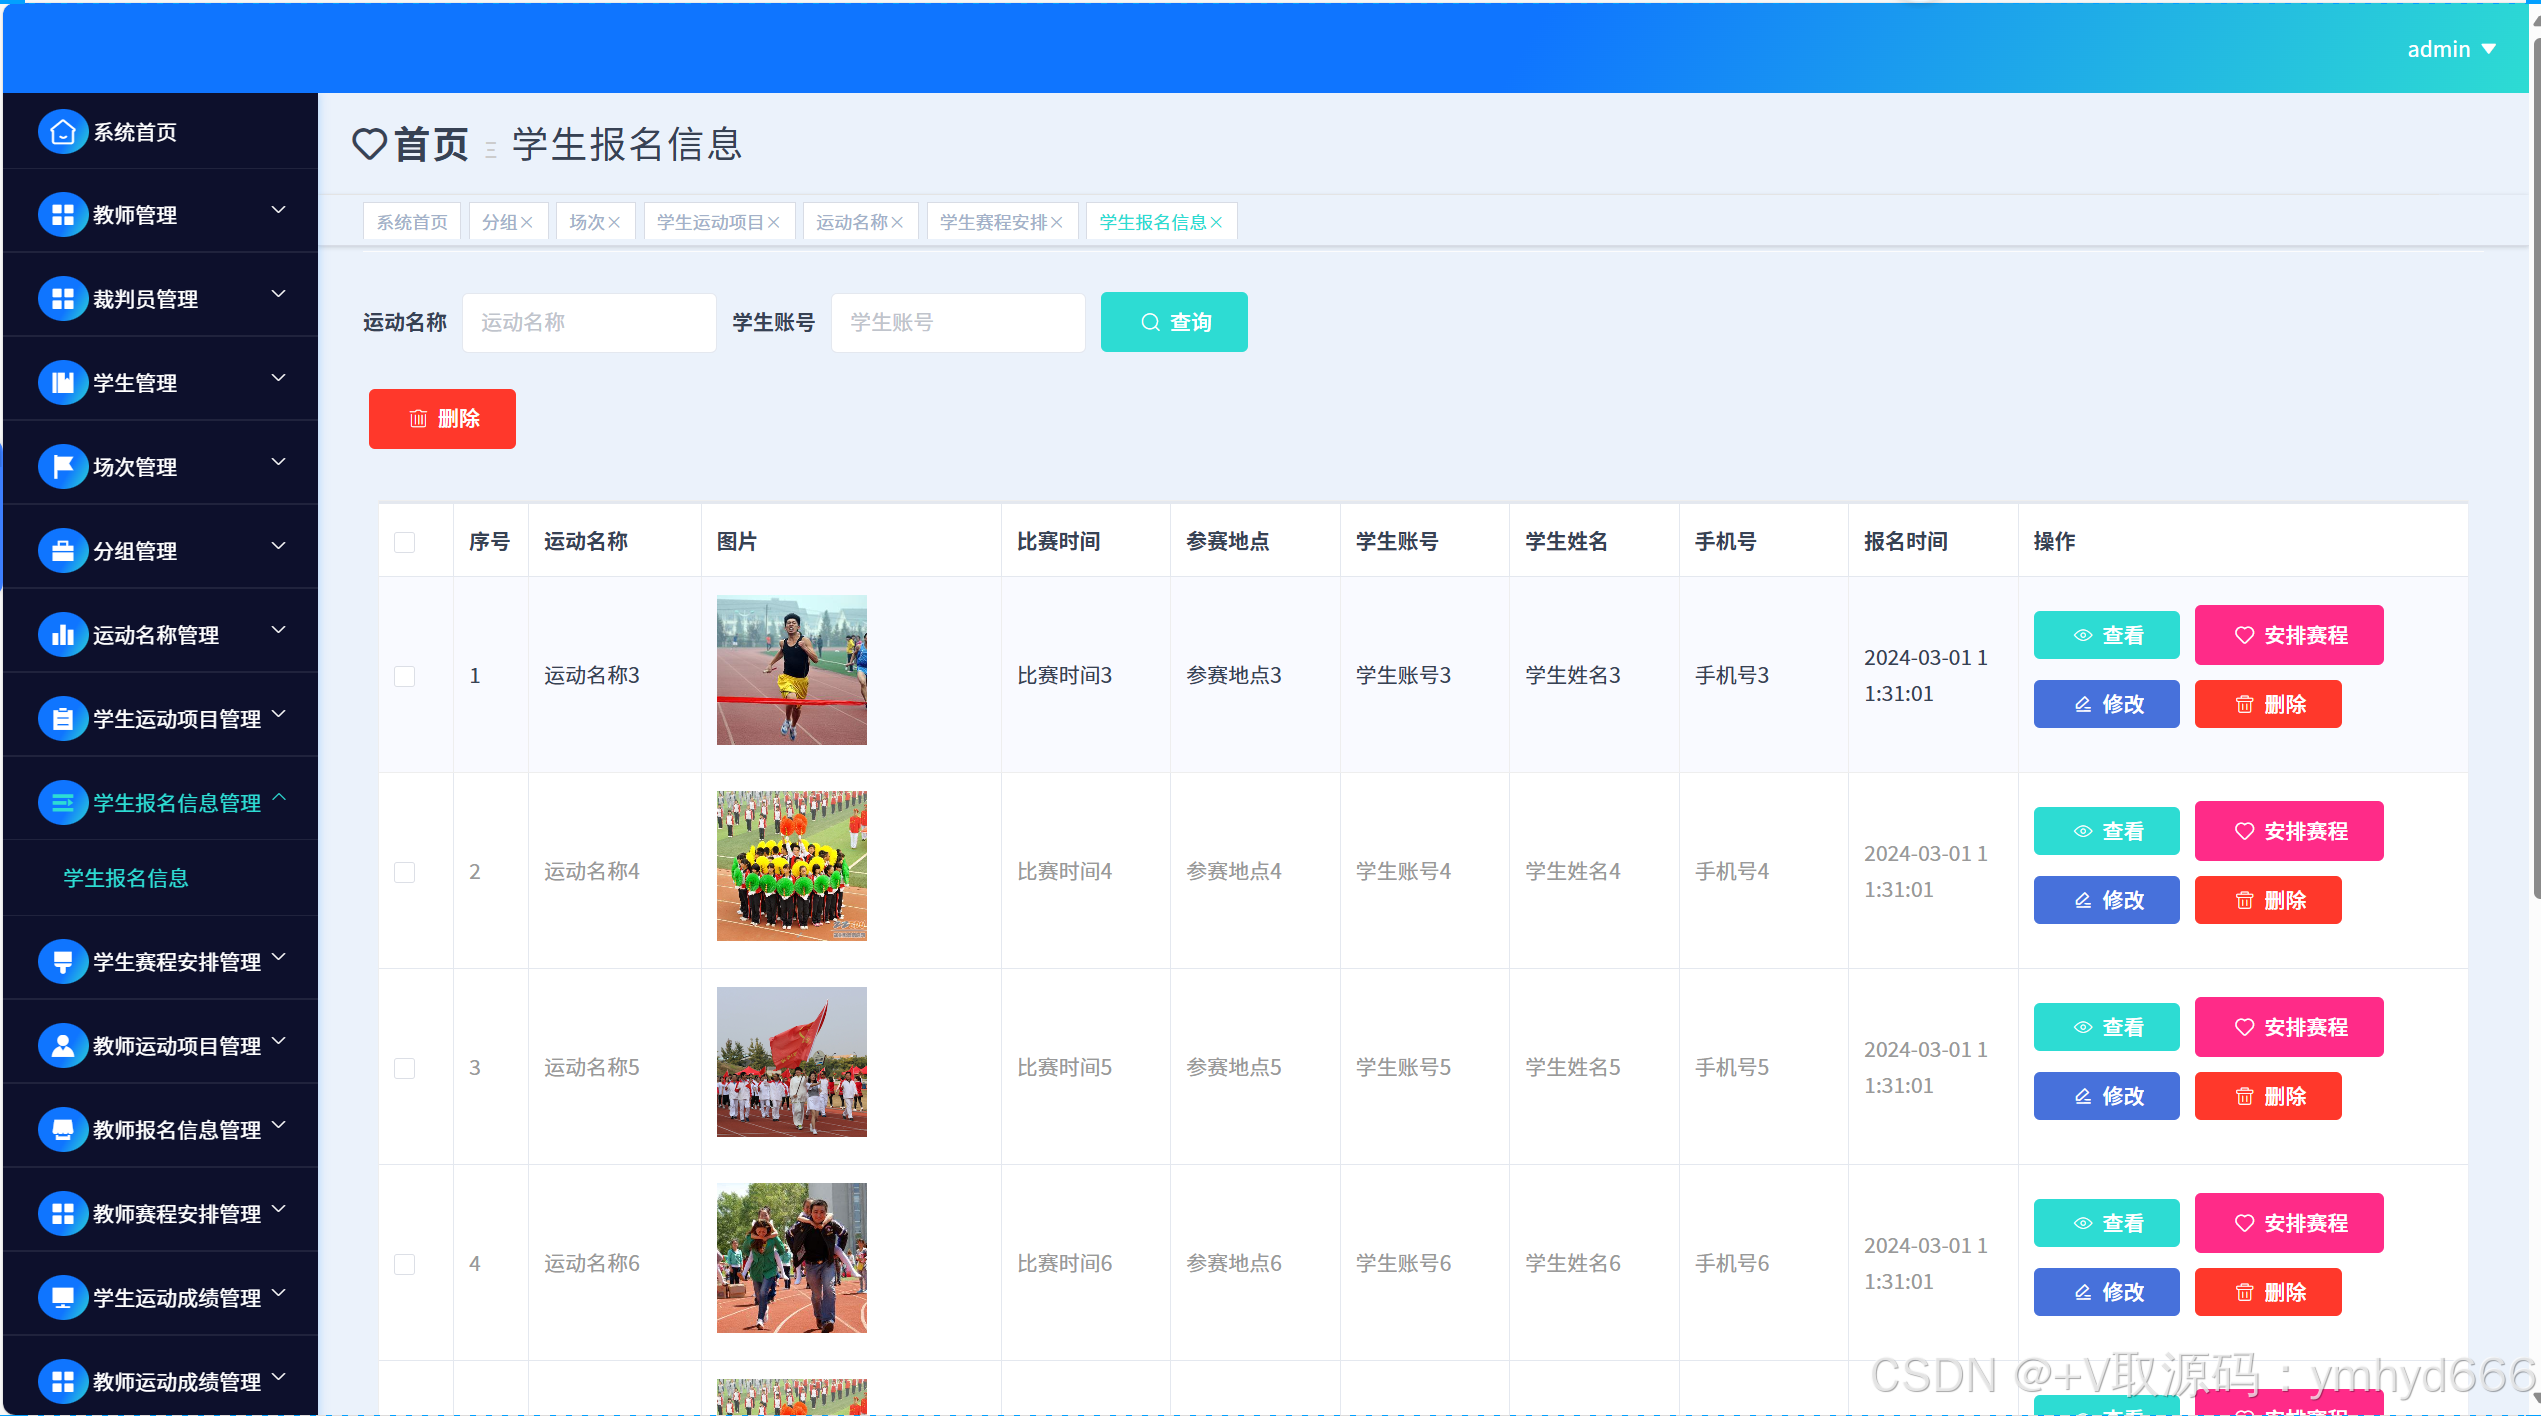This screenshot has width=2541, height=1416.
Task: Click the home icon beside 系统首页
Action: (62, 132)
